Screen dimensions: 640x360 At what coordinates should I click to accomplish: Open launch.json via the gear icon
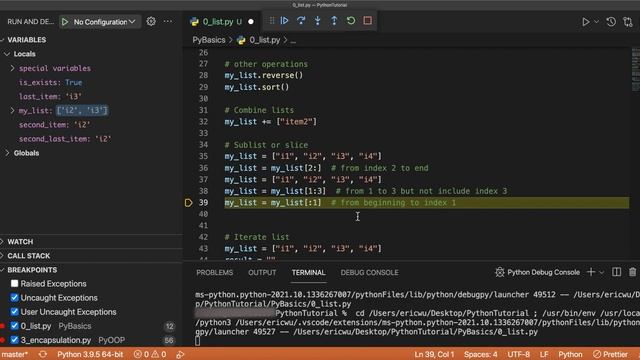click(x=151, y=21)
